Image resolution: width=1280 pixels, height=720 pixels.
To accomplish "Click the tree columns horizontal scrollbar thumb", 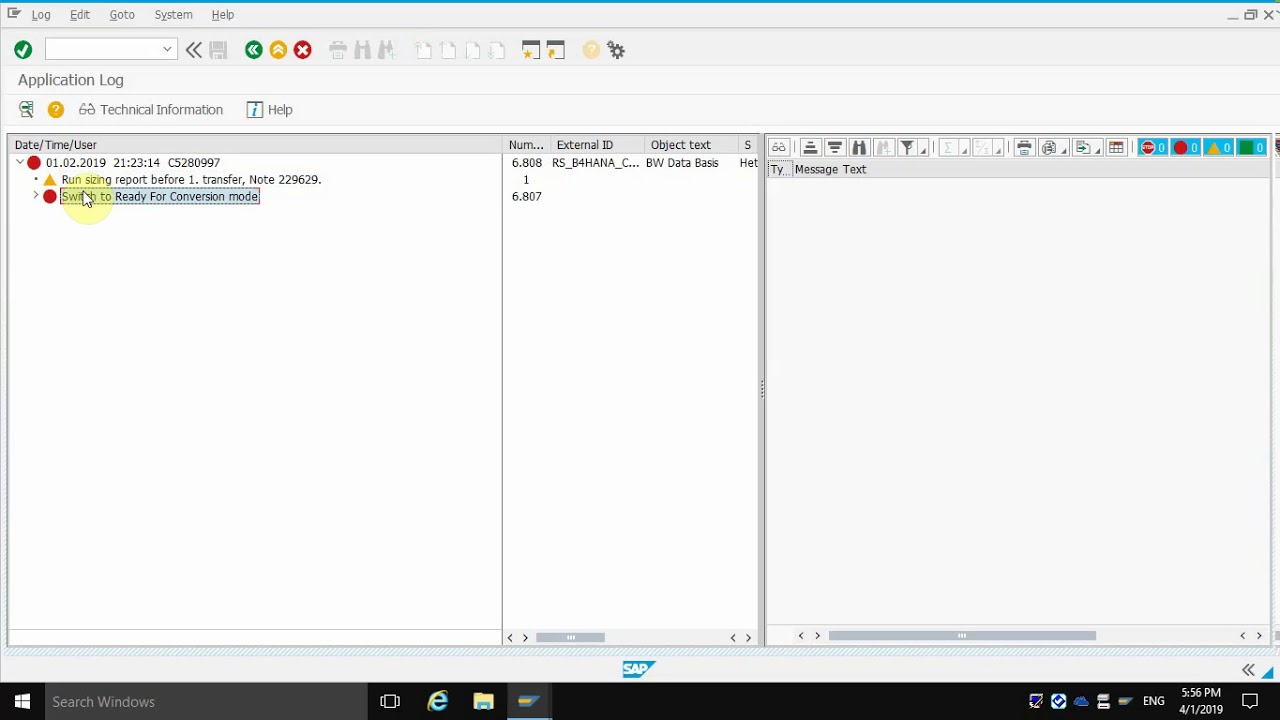I will pyautogui.click(x=571, y=637).
